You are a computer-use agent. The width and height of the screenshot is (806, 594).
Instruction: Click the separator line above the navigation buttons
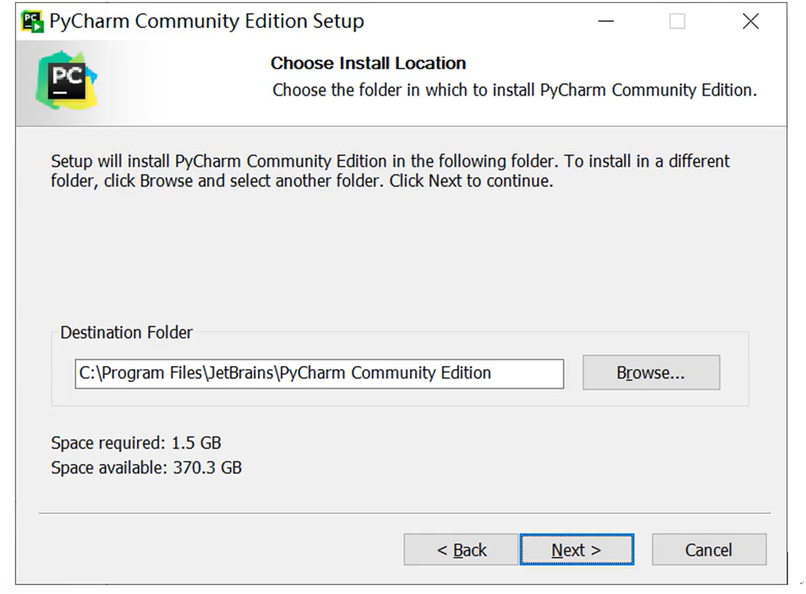[x=405, y=513]
